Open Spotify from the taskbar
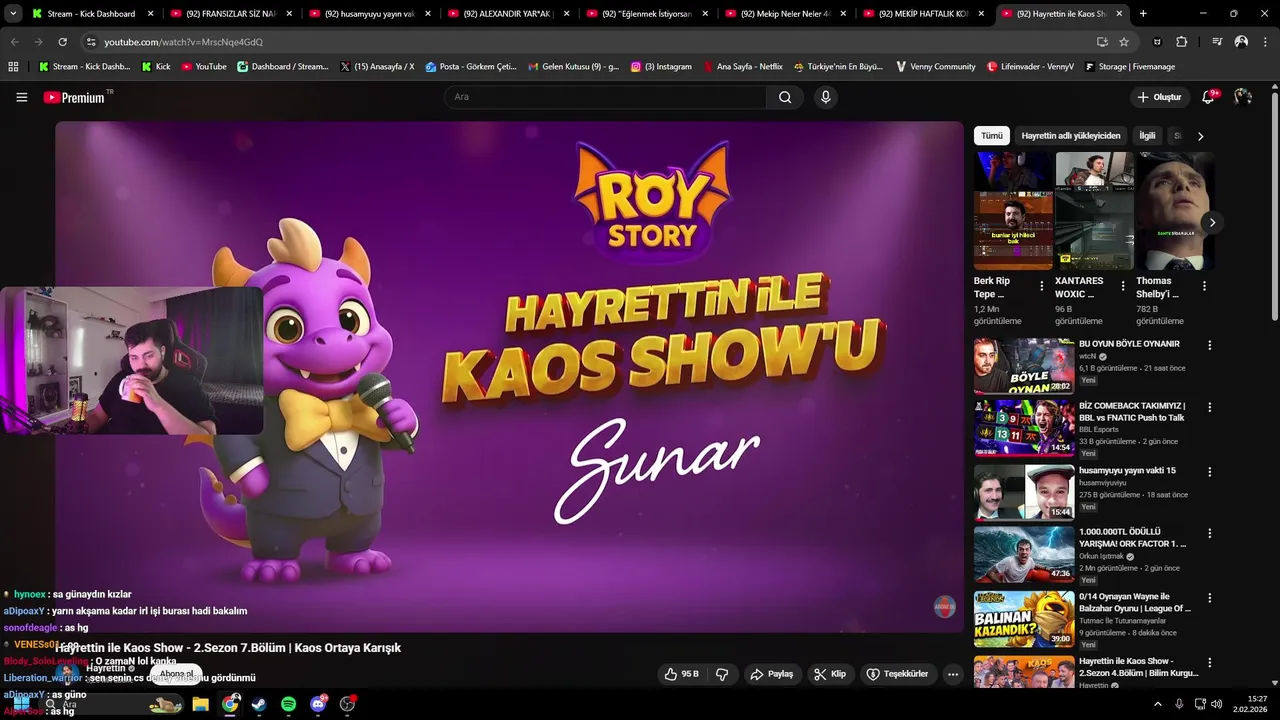The width and height of the screenshot is (1280, 720). (x=288, y=704)
